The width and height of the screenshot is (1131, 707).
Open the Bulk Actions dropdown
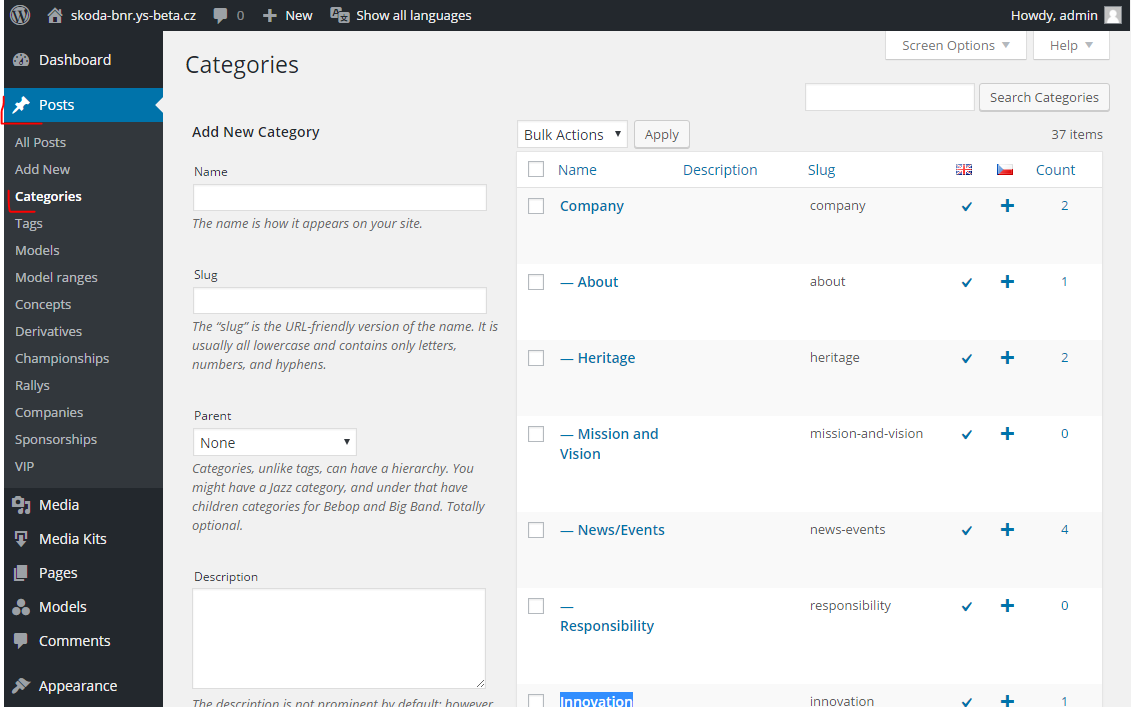tap(572, 134)
